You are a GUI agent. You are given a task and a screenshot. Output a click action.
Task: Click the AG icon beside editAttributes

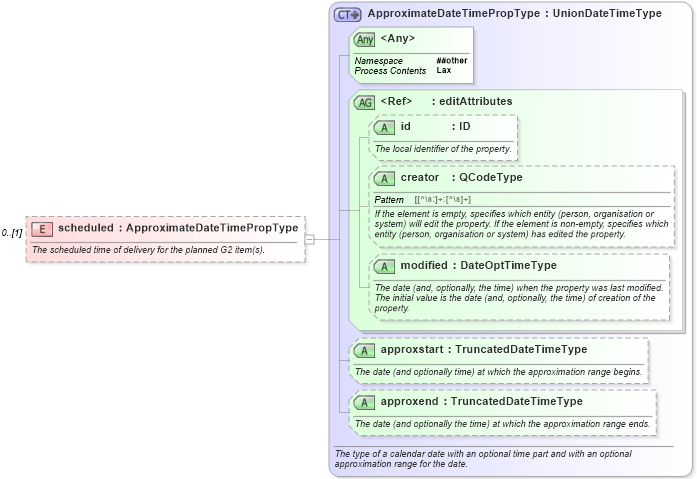pyautogui.click(x=365, y=103)
